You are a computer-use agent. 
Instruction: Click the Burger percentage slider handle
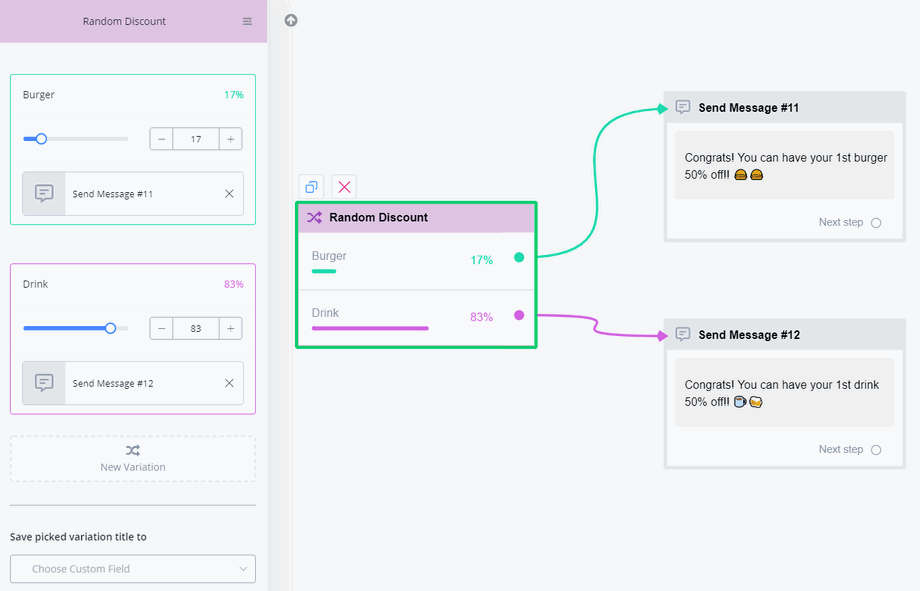41,139
